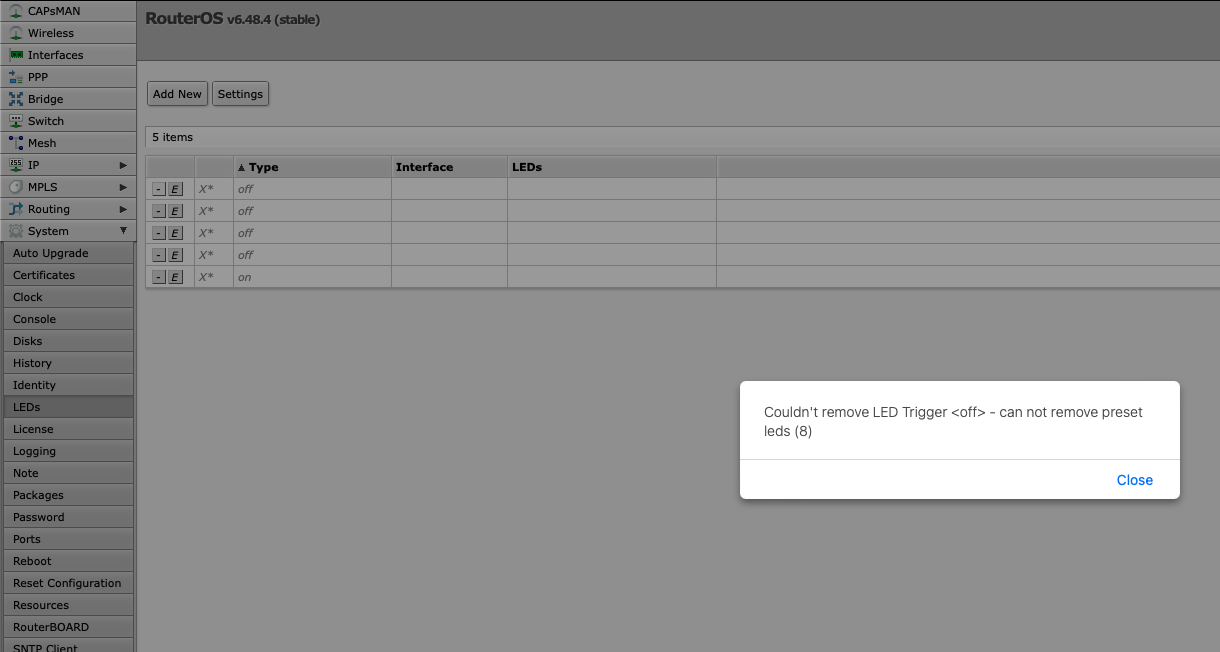Select the Switch icon
Image resolution: width=1220 pixels, height=652 pixels.
tap(16, 121)
